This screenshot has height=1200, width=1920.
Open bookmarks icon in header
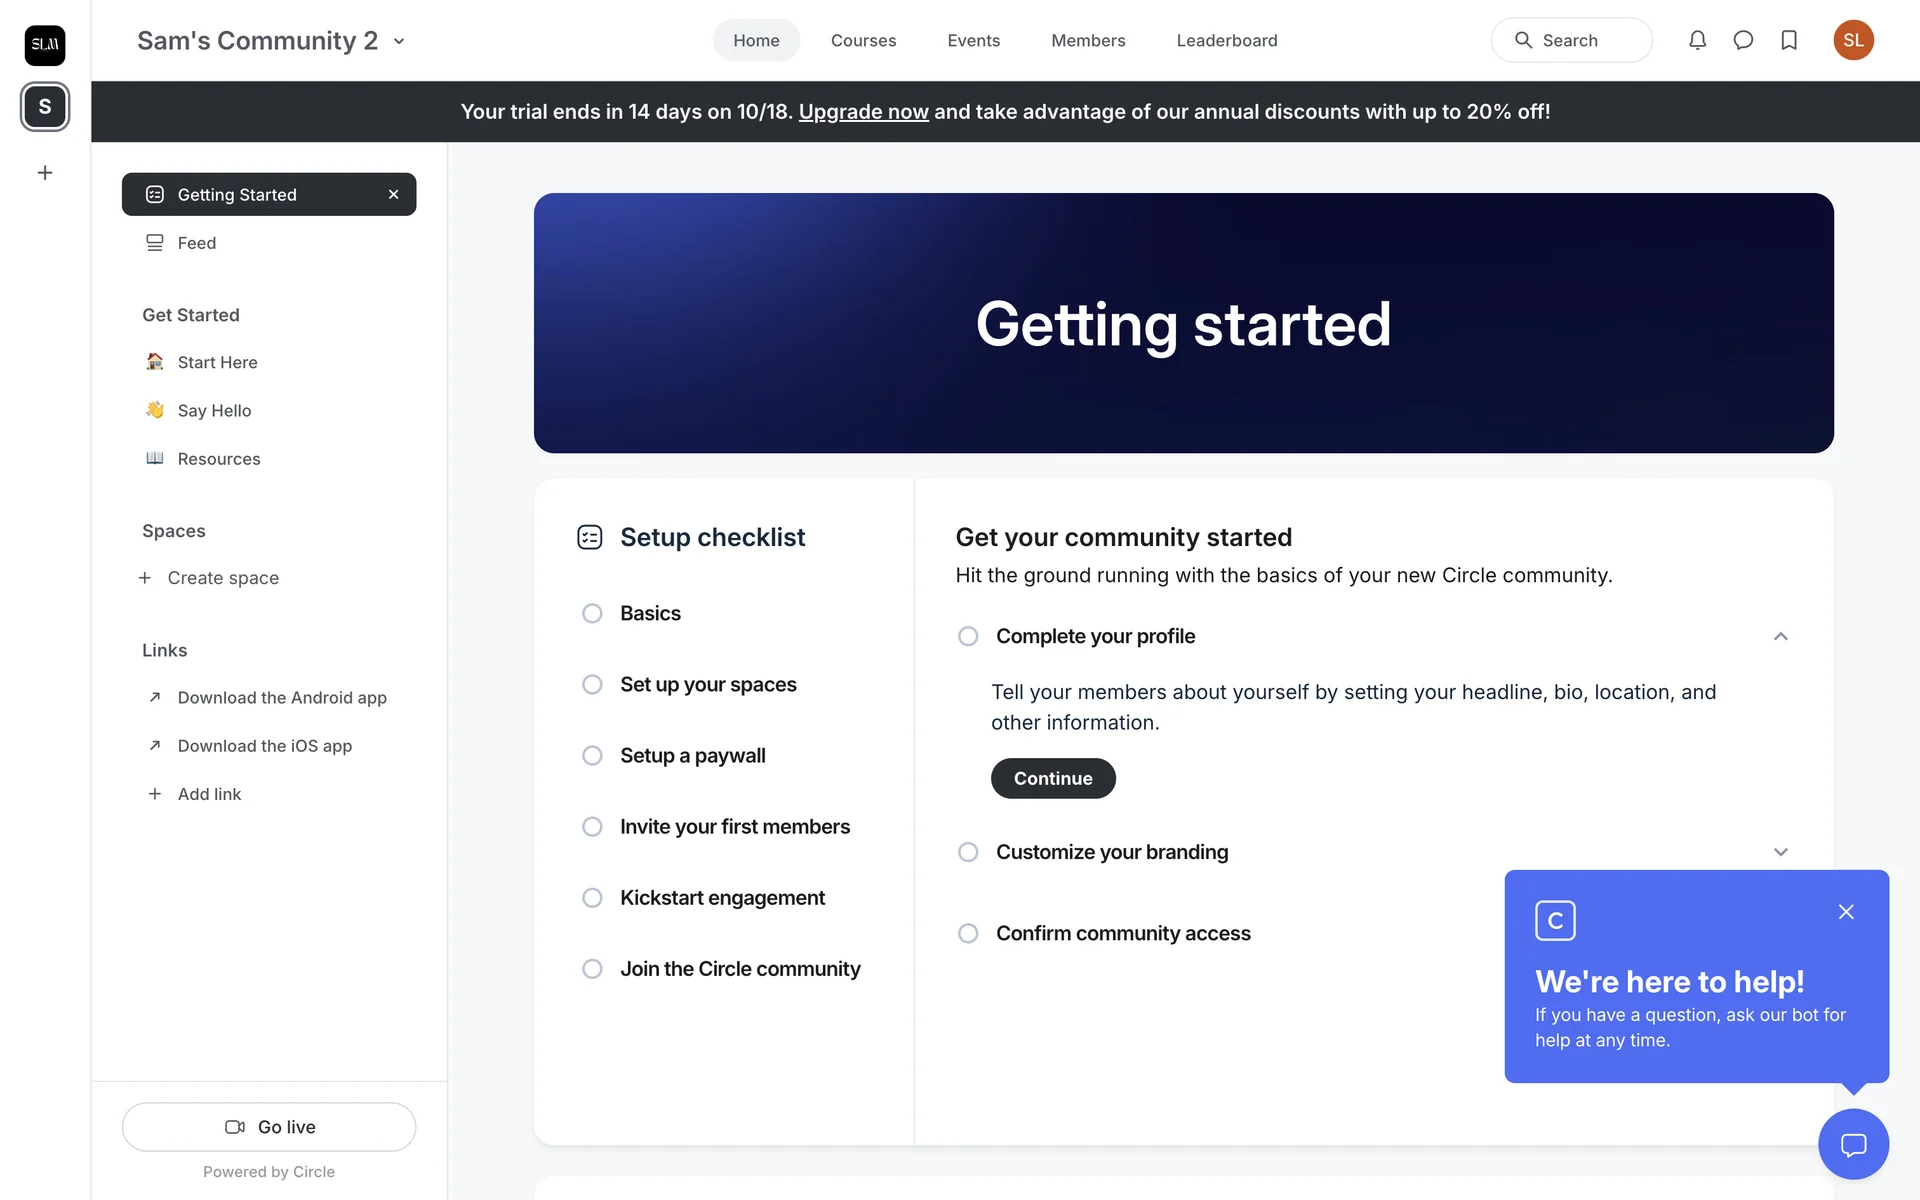(x=1789, y=40)
